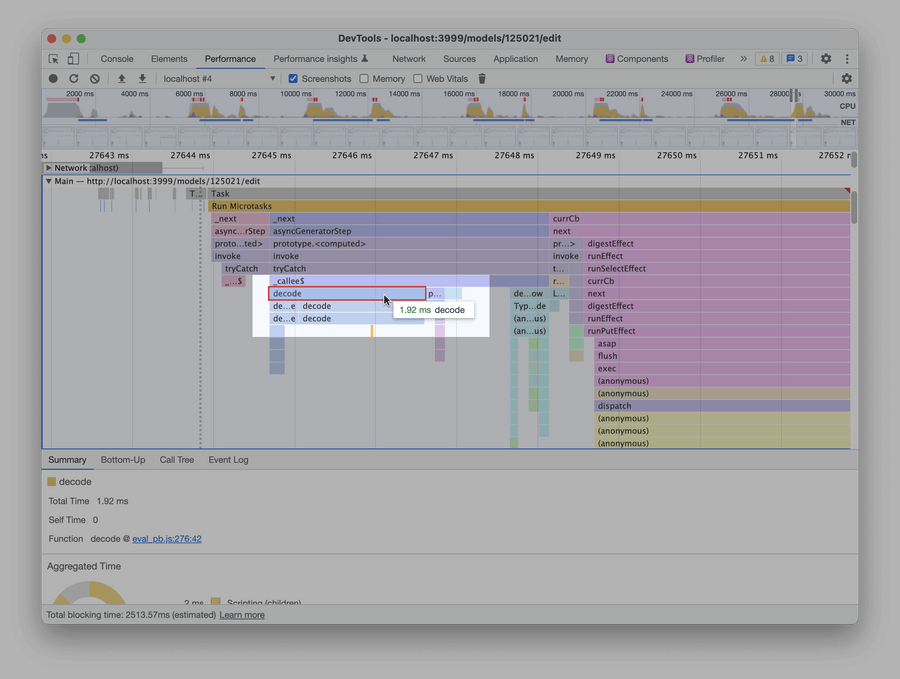This screenshot has height=679, width=900.
Task: Click the load profile upload icon
Action: 122,79
